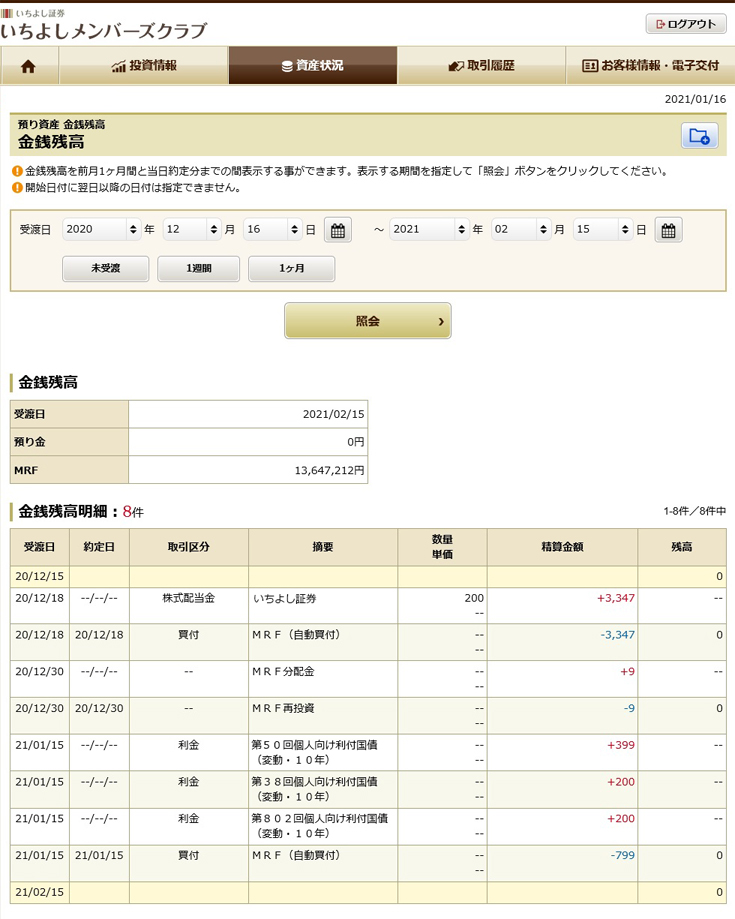This screenshot has height=919, width=735.
Task: Select the 1ヶ月 period button
Action: 291,269
